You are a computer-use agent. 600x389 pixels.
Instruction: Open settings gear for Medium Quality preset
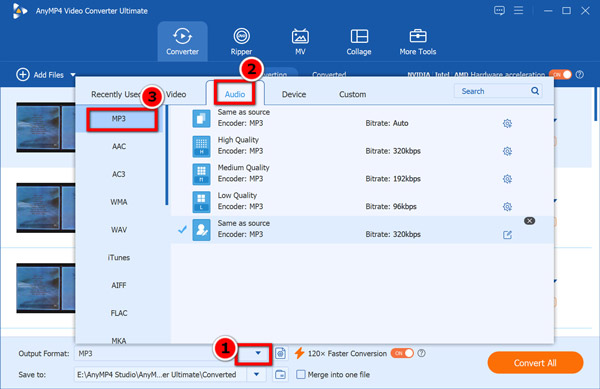tap(507, 179)
